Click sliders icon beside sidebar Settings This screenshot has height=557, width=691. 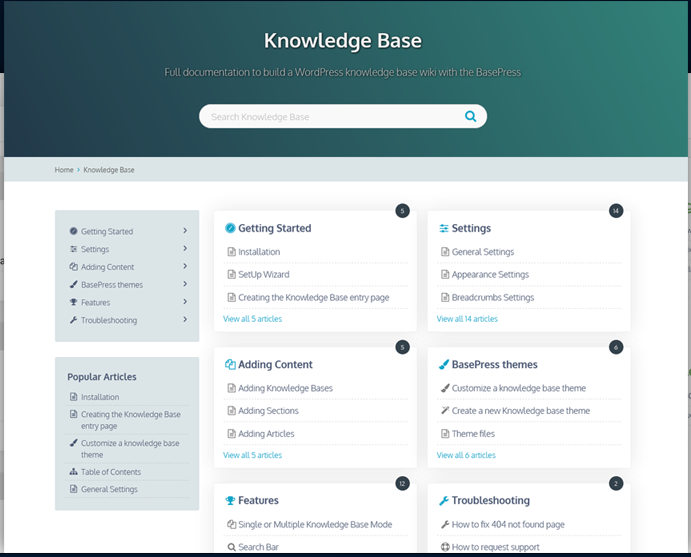tap(73, 249)
